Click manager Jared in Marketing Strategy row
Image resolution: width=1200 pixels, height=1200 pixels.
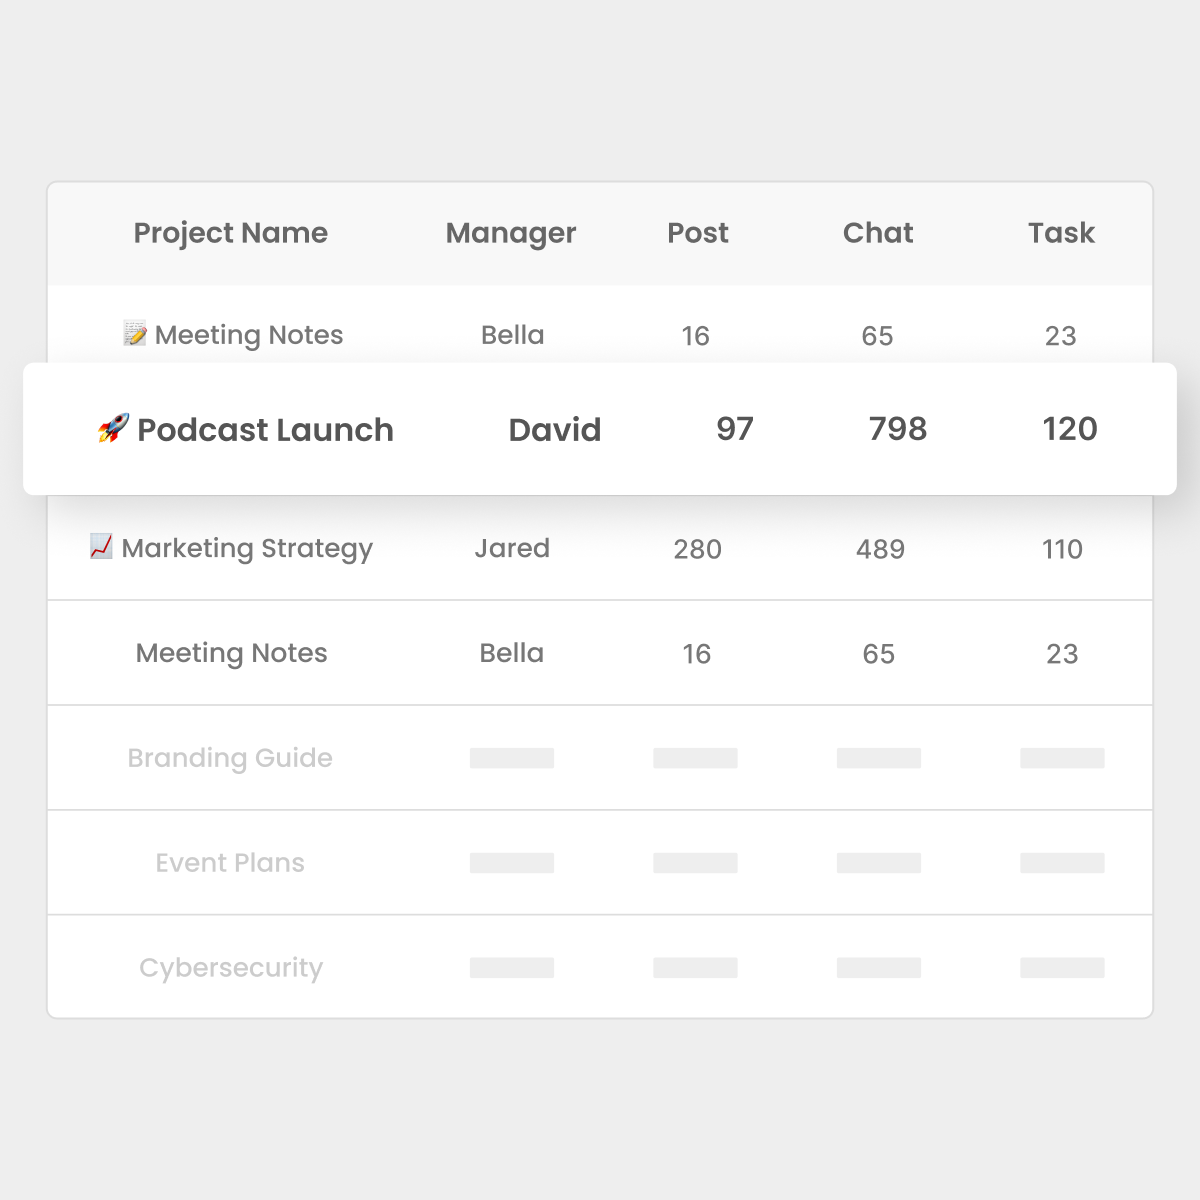(x=512, y=548)
